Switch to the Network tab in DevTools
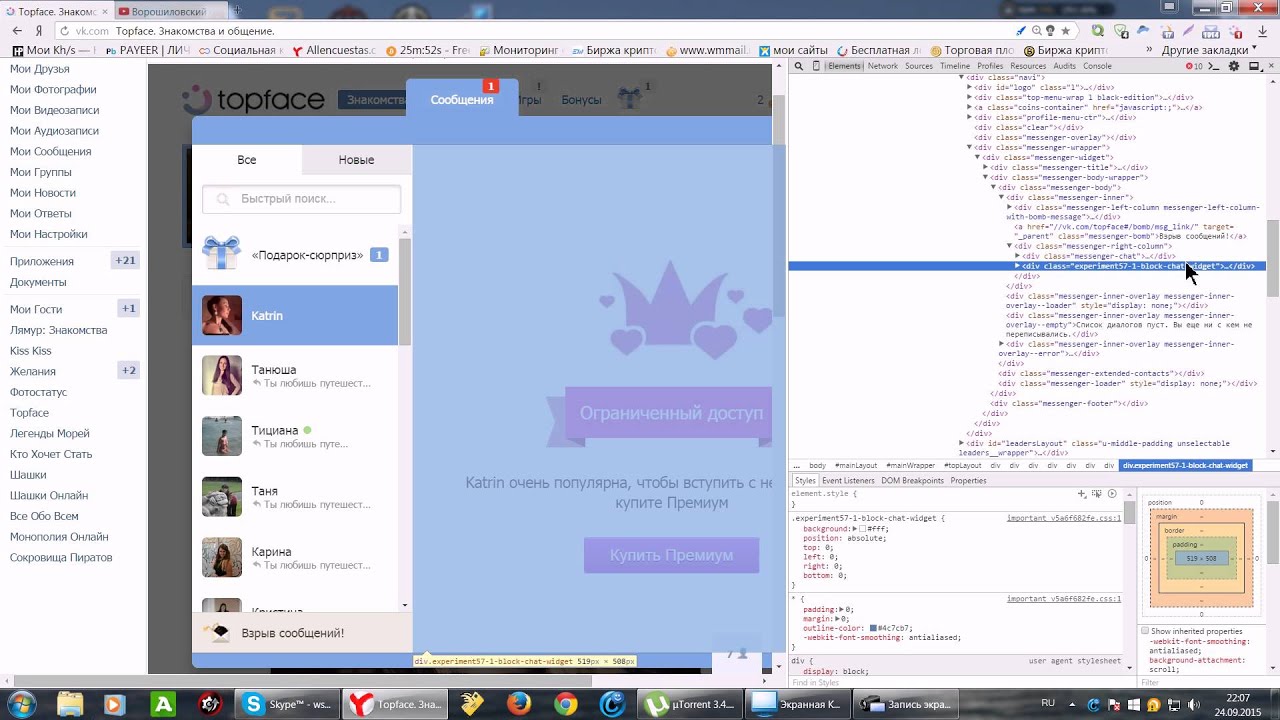Screen dimensions: 1280x720 pos(882,66)
